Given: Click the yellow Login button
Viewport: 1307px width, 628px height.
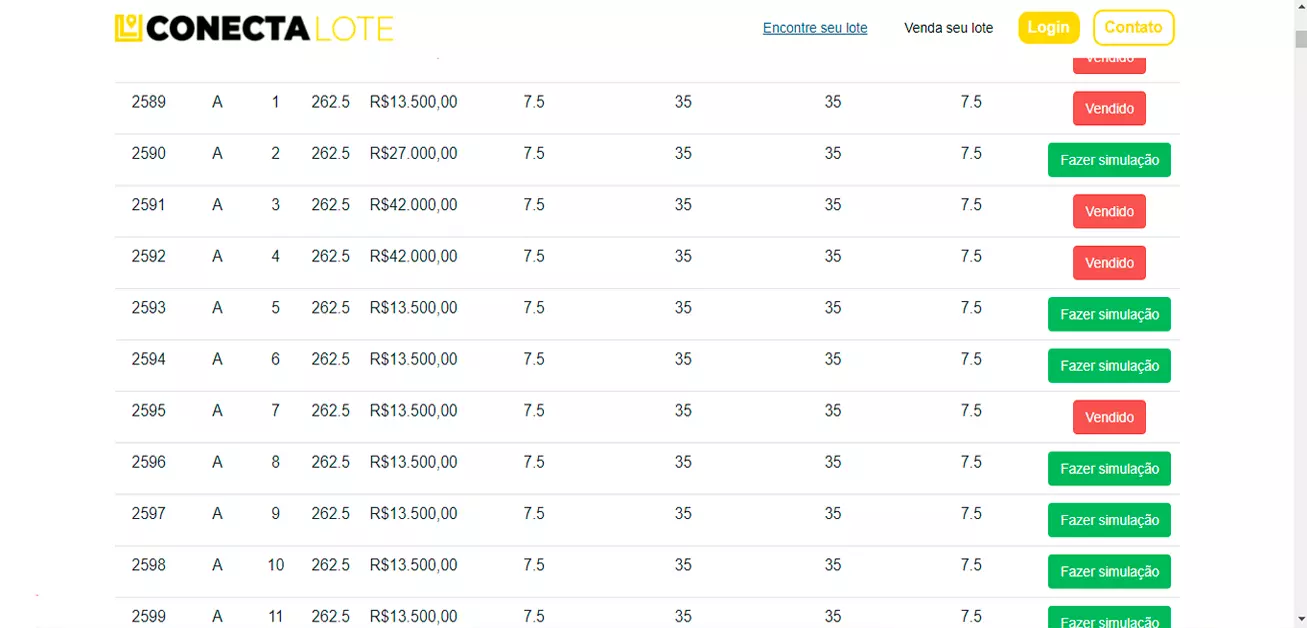Looking at the screenshot, I should click(1049, 28).
